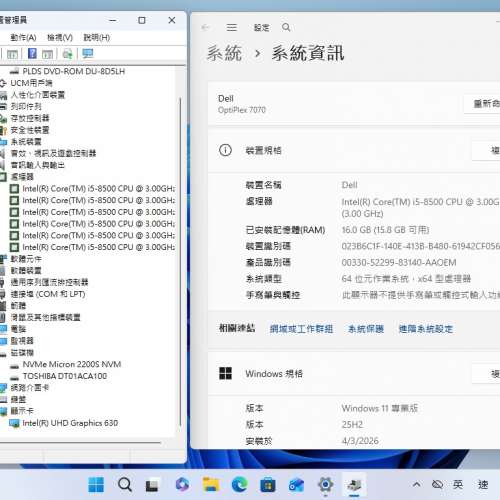Launch Copilot from the taskbar
This screenshot has height=500, width=500.
tap(182, 484)
